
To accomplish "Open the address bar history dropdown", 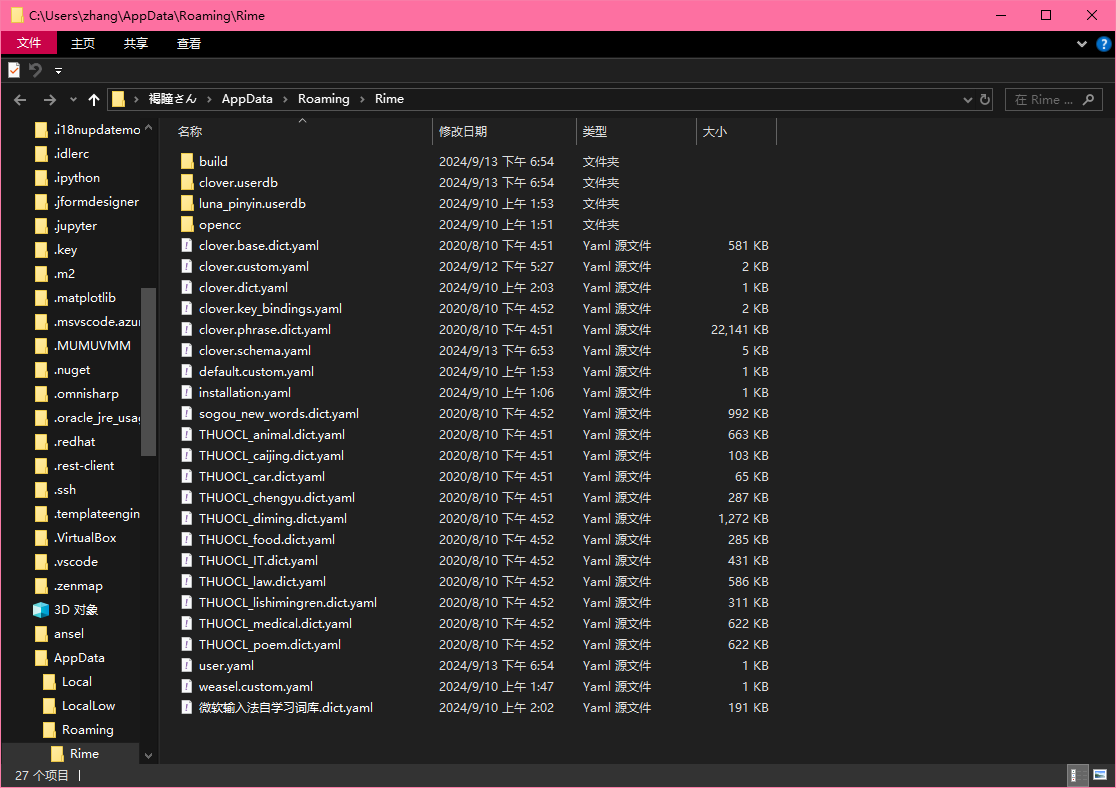I will [967, 99].
